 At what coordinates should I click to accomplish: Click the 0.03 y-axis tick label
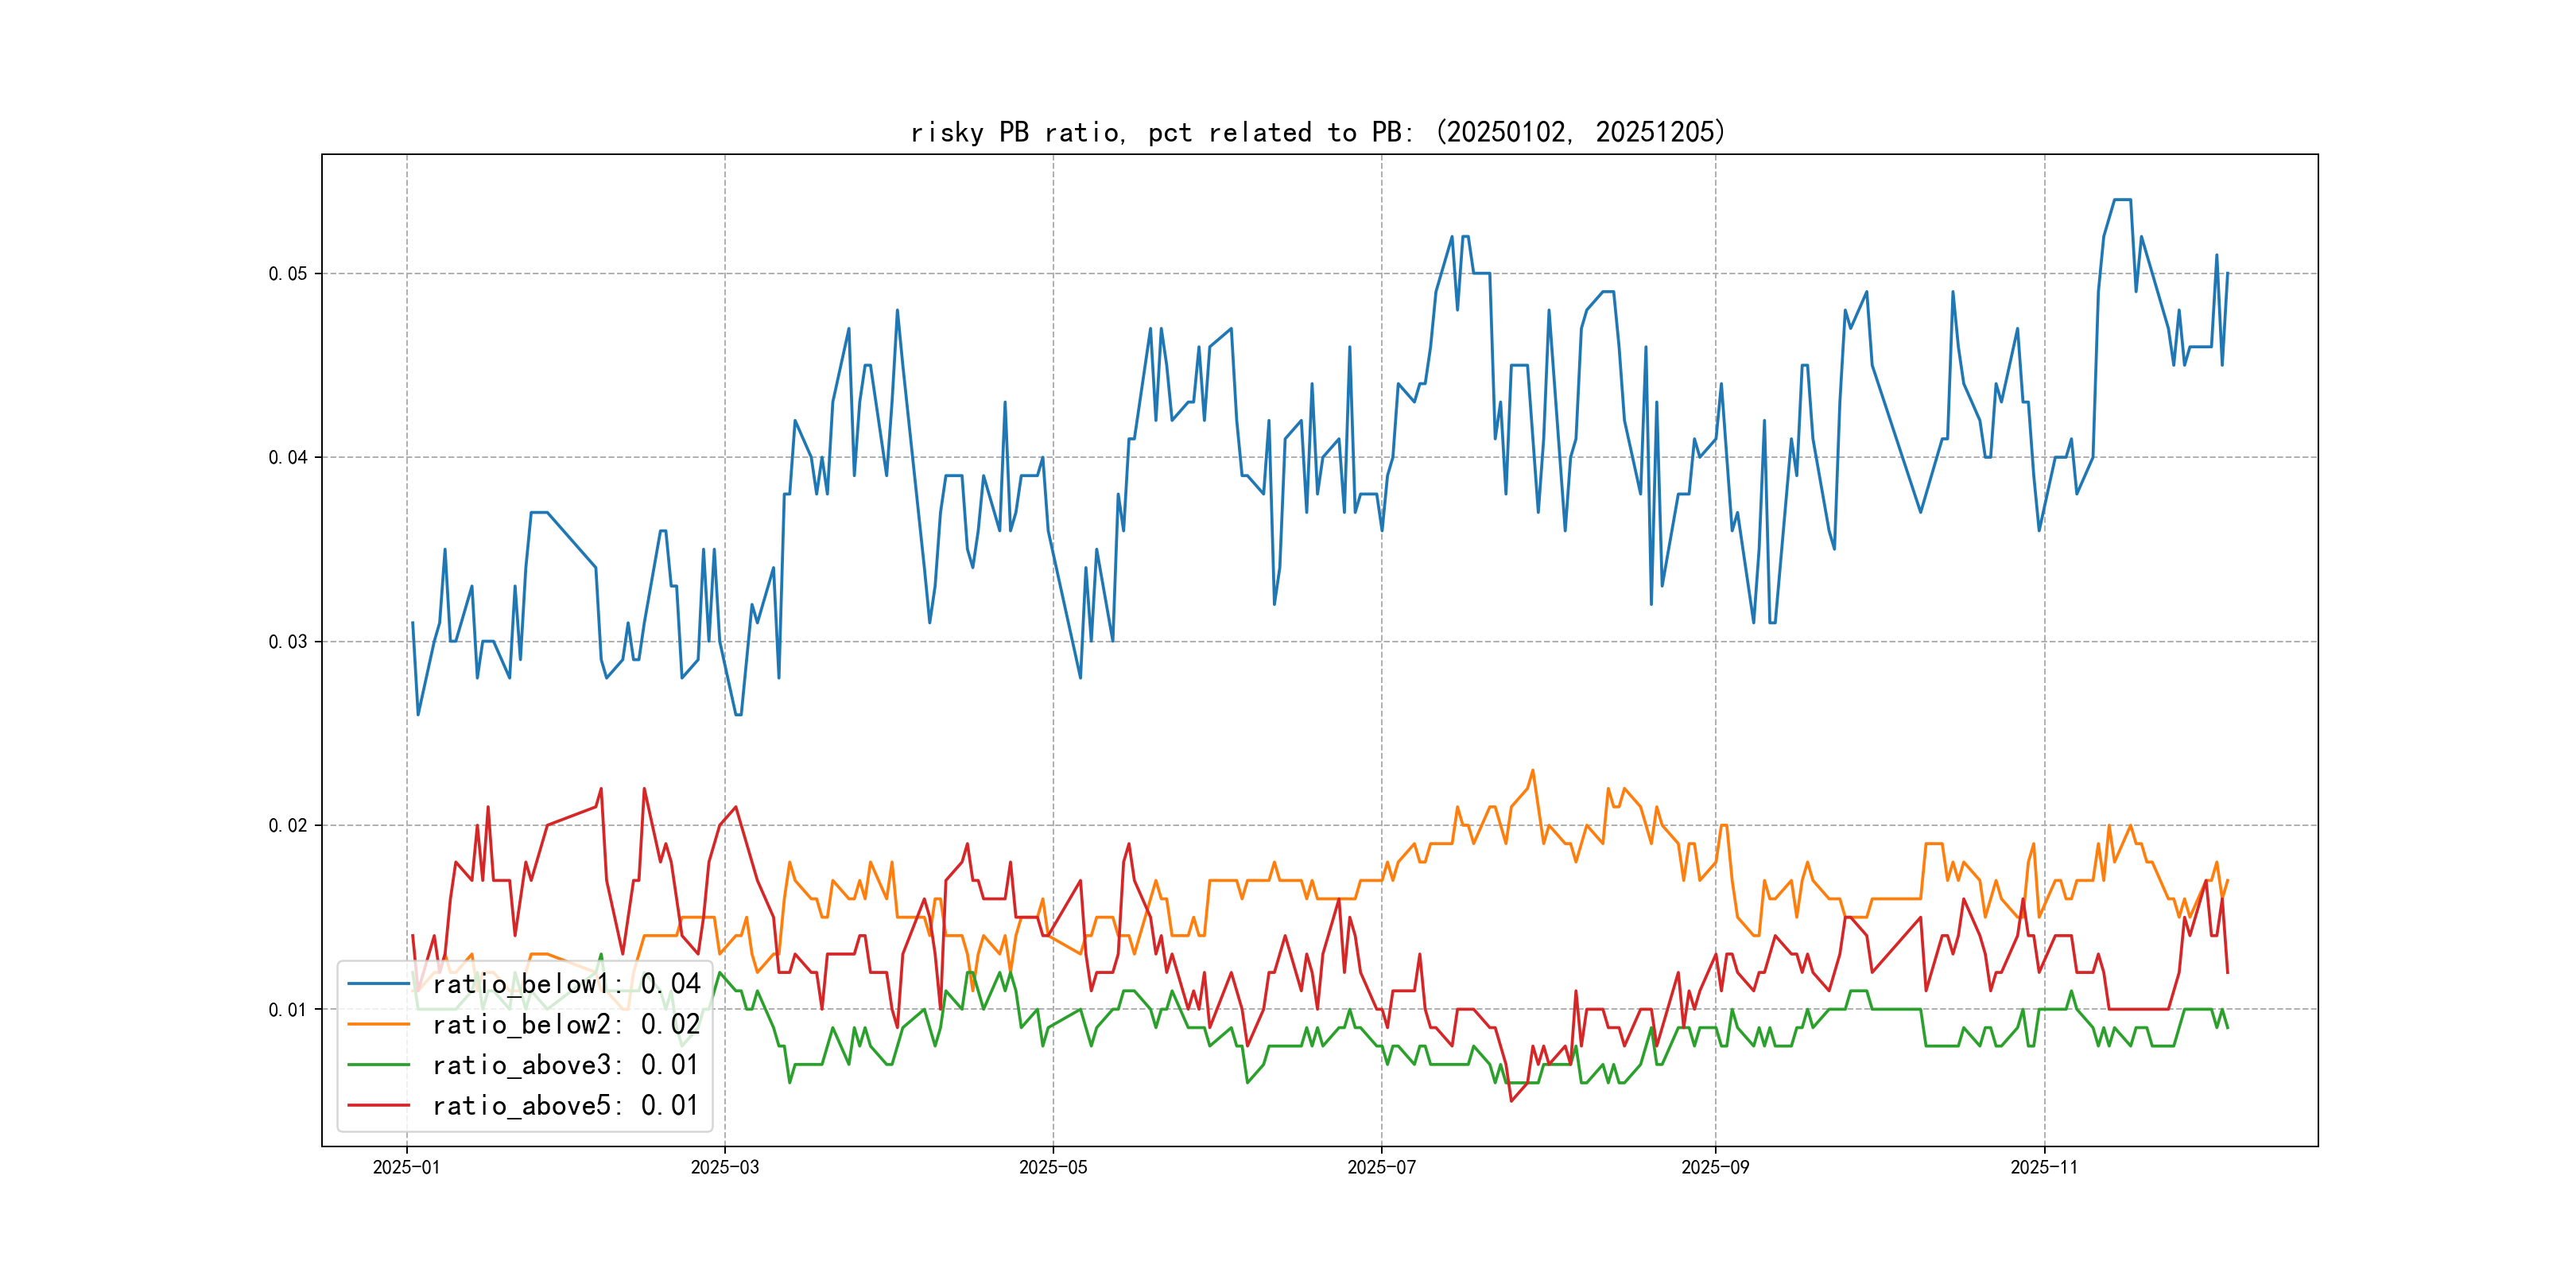point(287,642)
